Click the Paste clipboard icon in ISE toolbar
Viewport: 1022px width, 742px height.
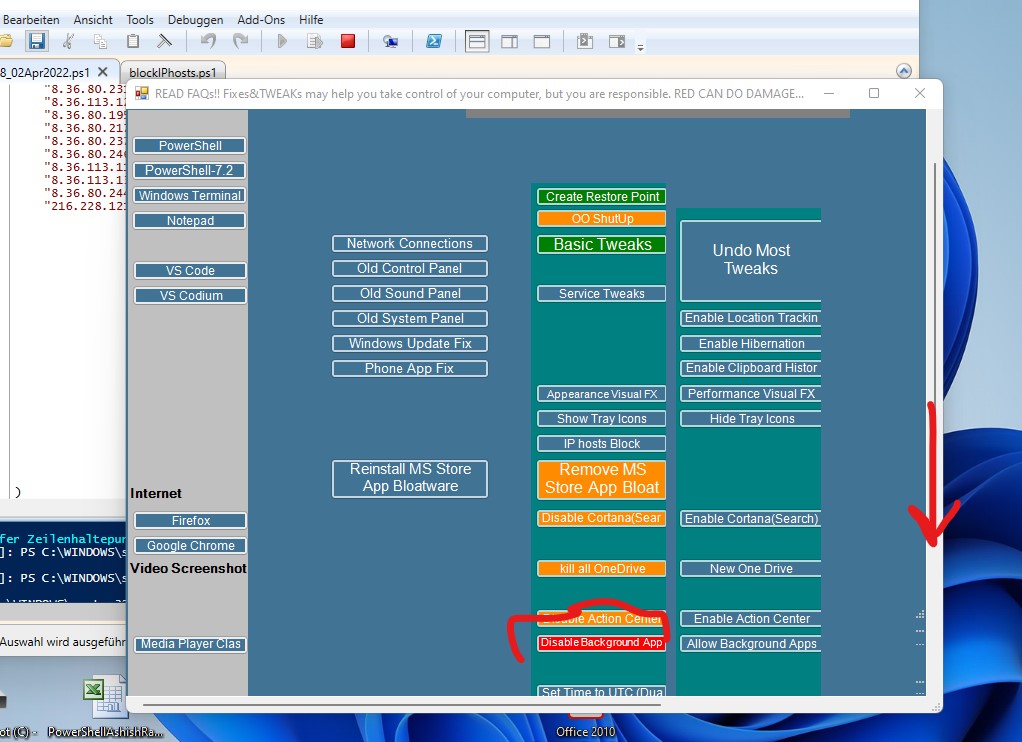pyautogui.click(x=133, y=42)
